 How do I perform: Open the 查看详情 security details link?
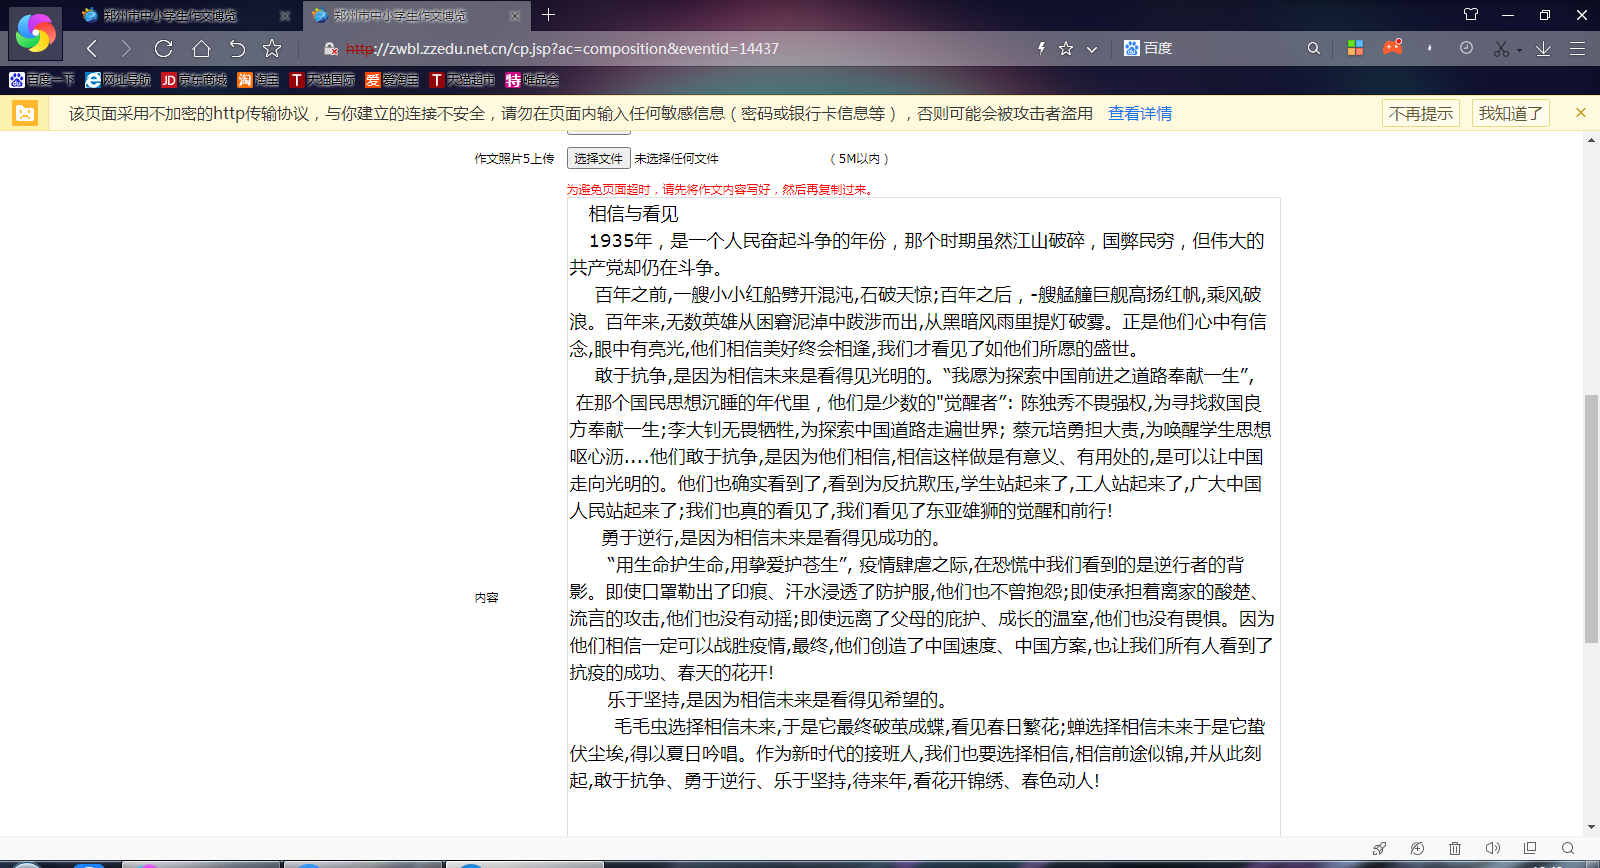click(1139, 113)
